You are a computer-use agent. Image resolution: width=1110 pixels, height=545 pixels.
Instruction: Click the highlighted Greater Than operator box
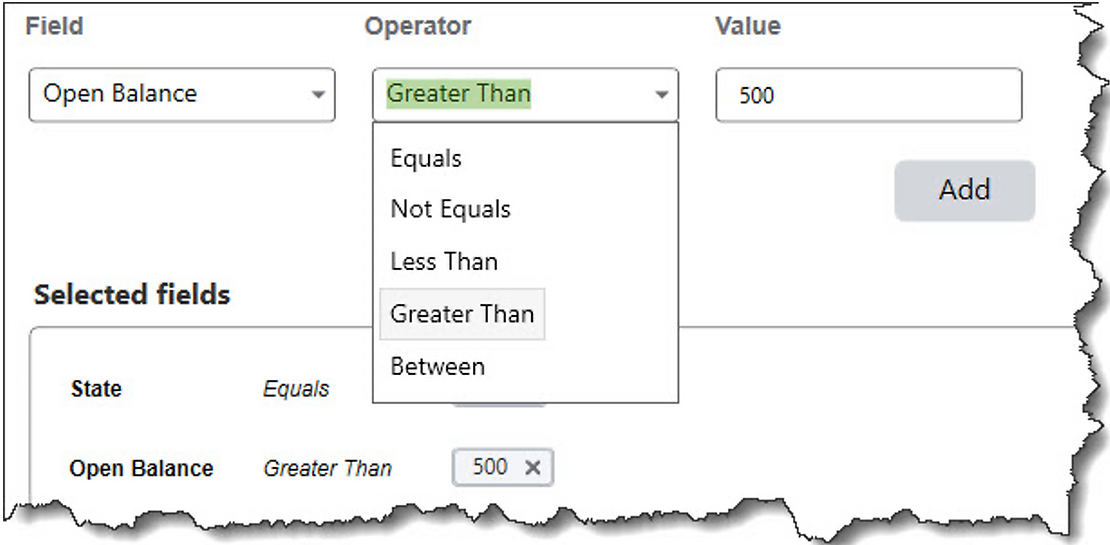(x=525, y=95)
